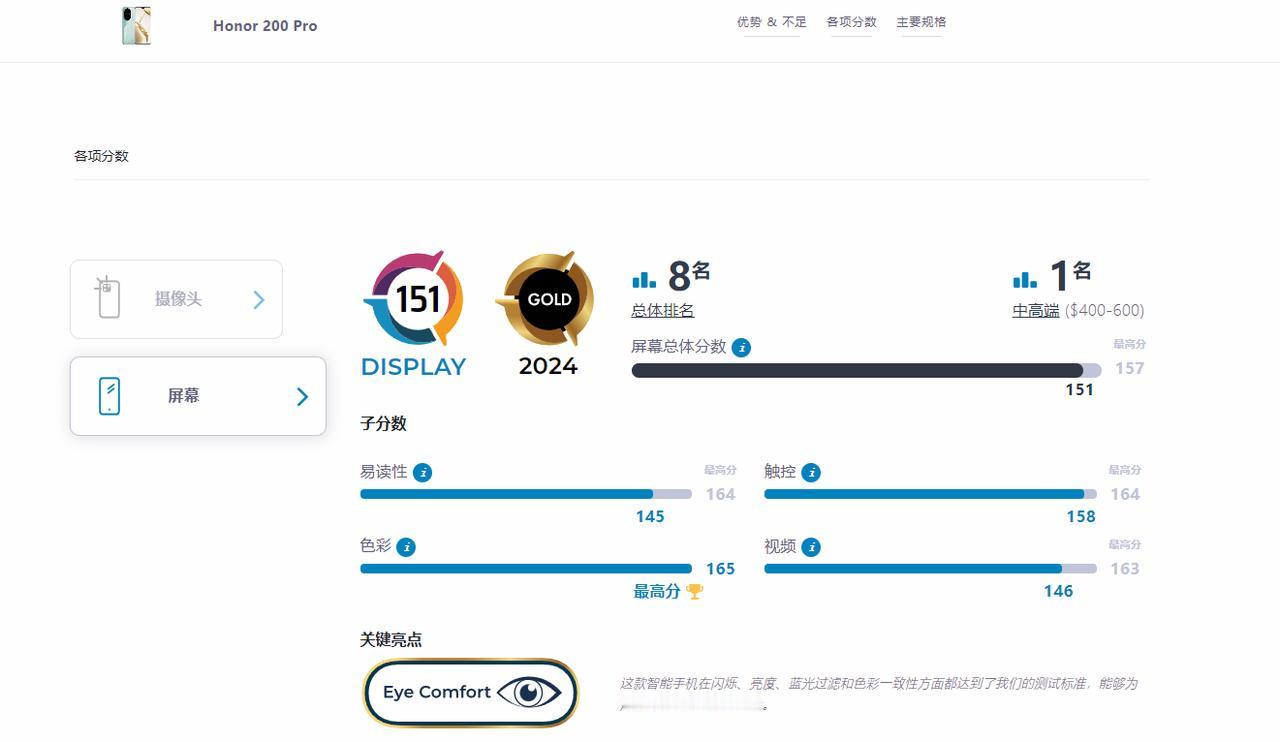Click the 165 色彩 score value
Image resolution: width=1280 pixels, height=742 pixels.
[x=720, y=569]
